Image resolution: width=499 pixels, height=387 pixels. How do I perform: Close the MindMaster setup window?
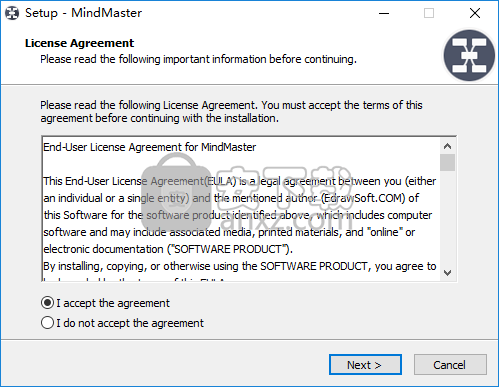pos(475,13)
